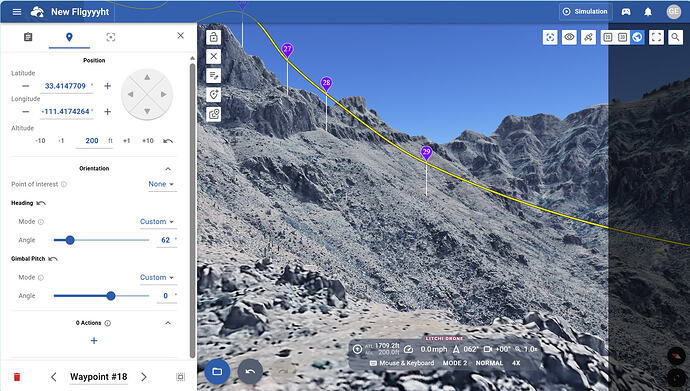Screen dimensions: 690x391
Task: Add a new waypoint action
Action: coord(94,341)
